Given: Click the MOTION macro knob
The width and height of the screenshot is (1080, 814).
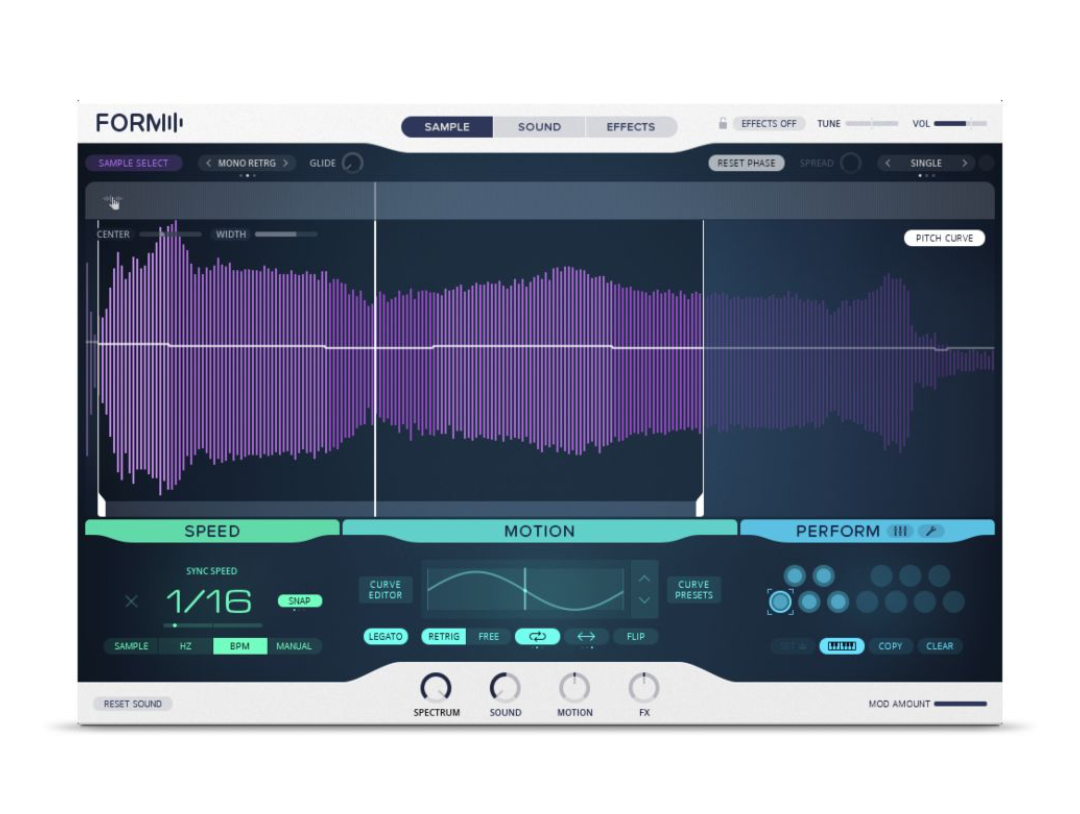Looking at the screenshot, I should pos(574,688).
